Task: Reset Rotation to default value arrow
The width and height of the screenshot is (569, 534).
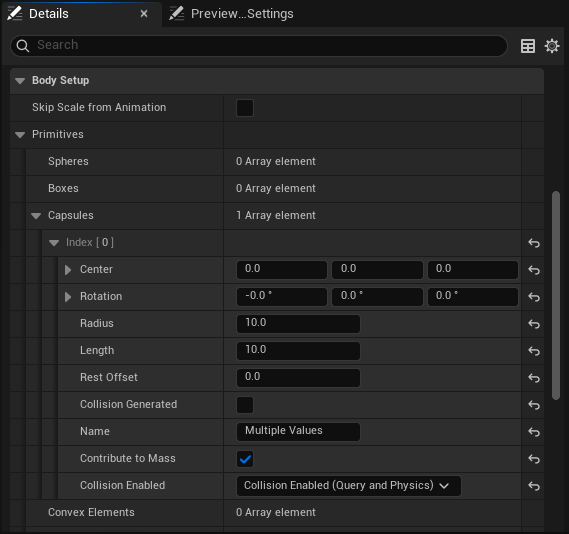Action: 534,297
